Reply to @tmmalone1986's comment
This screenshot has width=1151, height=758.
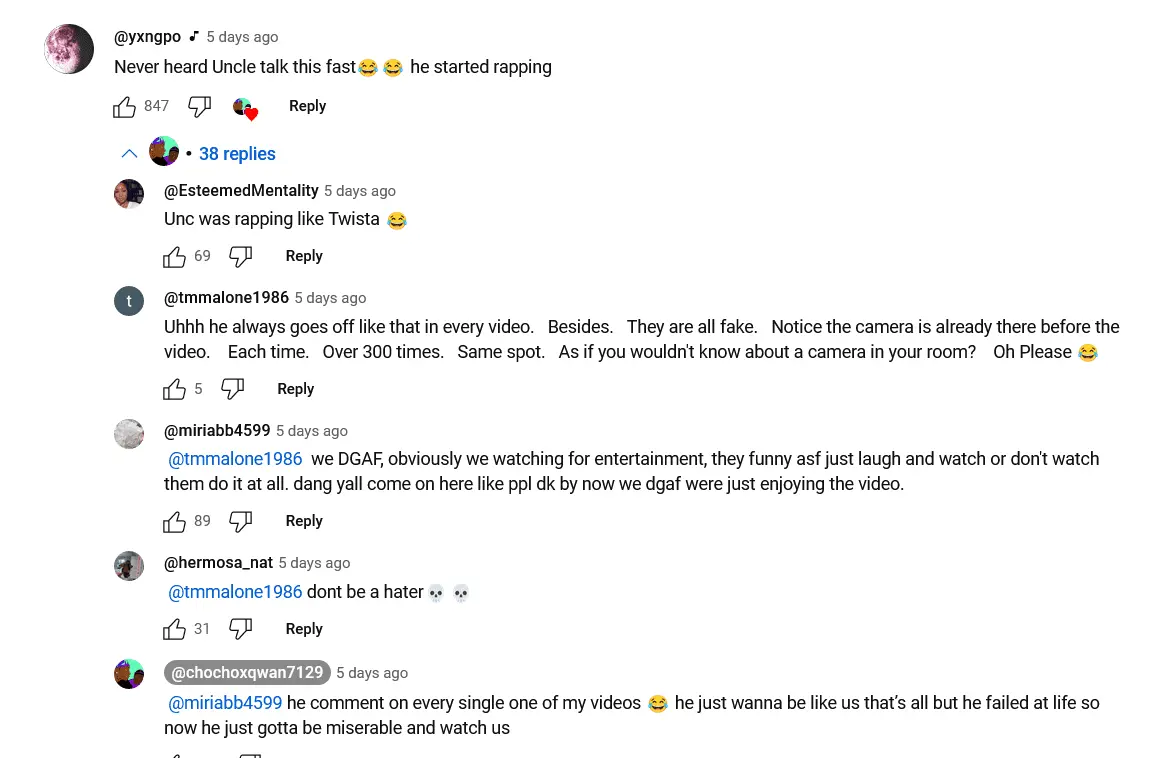coord(295,389)
